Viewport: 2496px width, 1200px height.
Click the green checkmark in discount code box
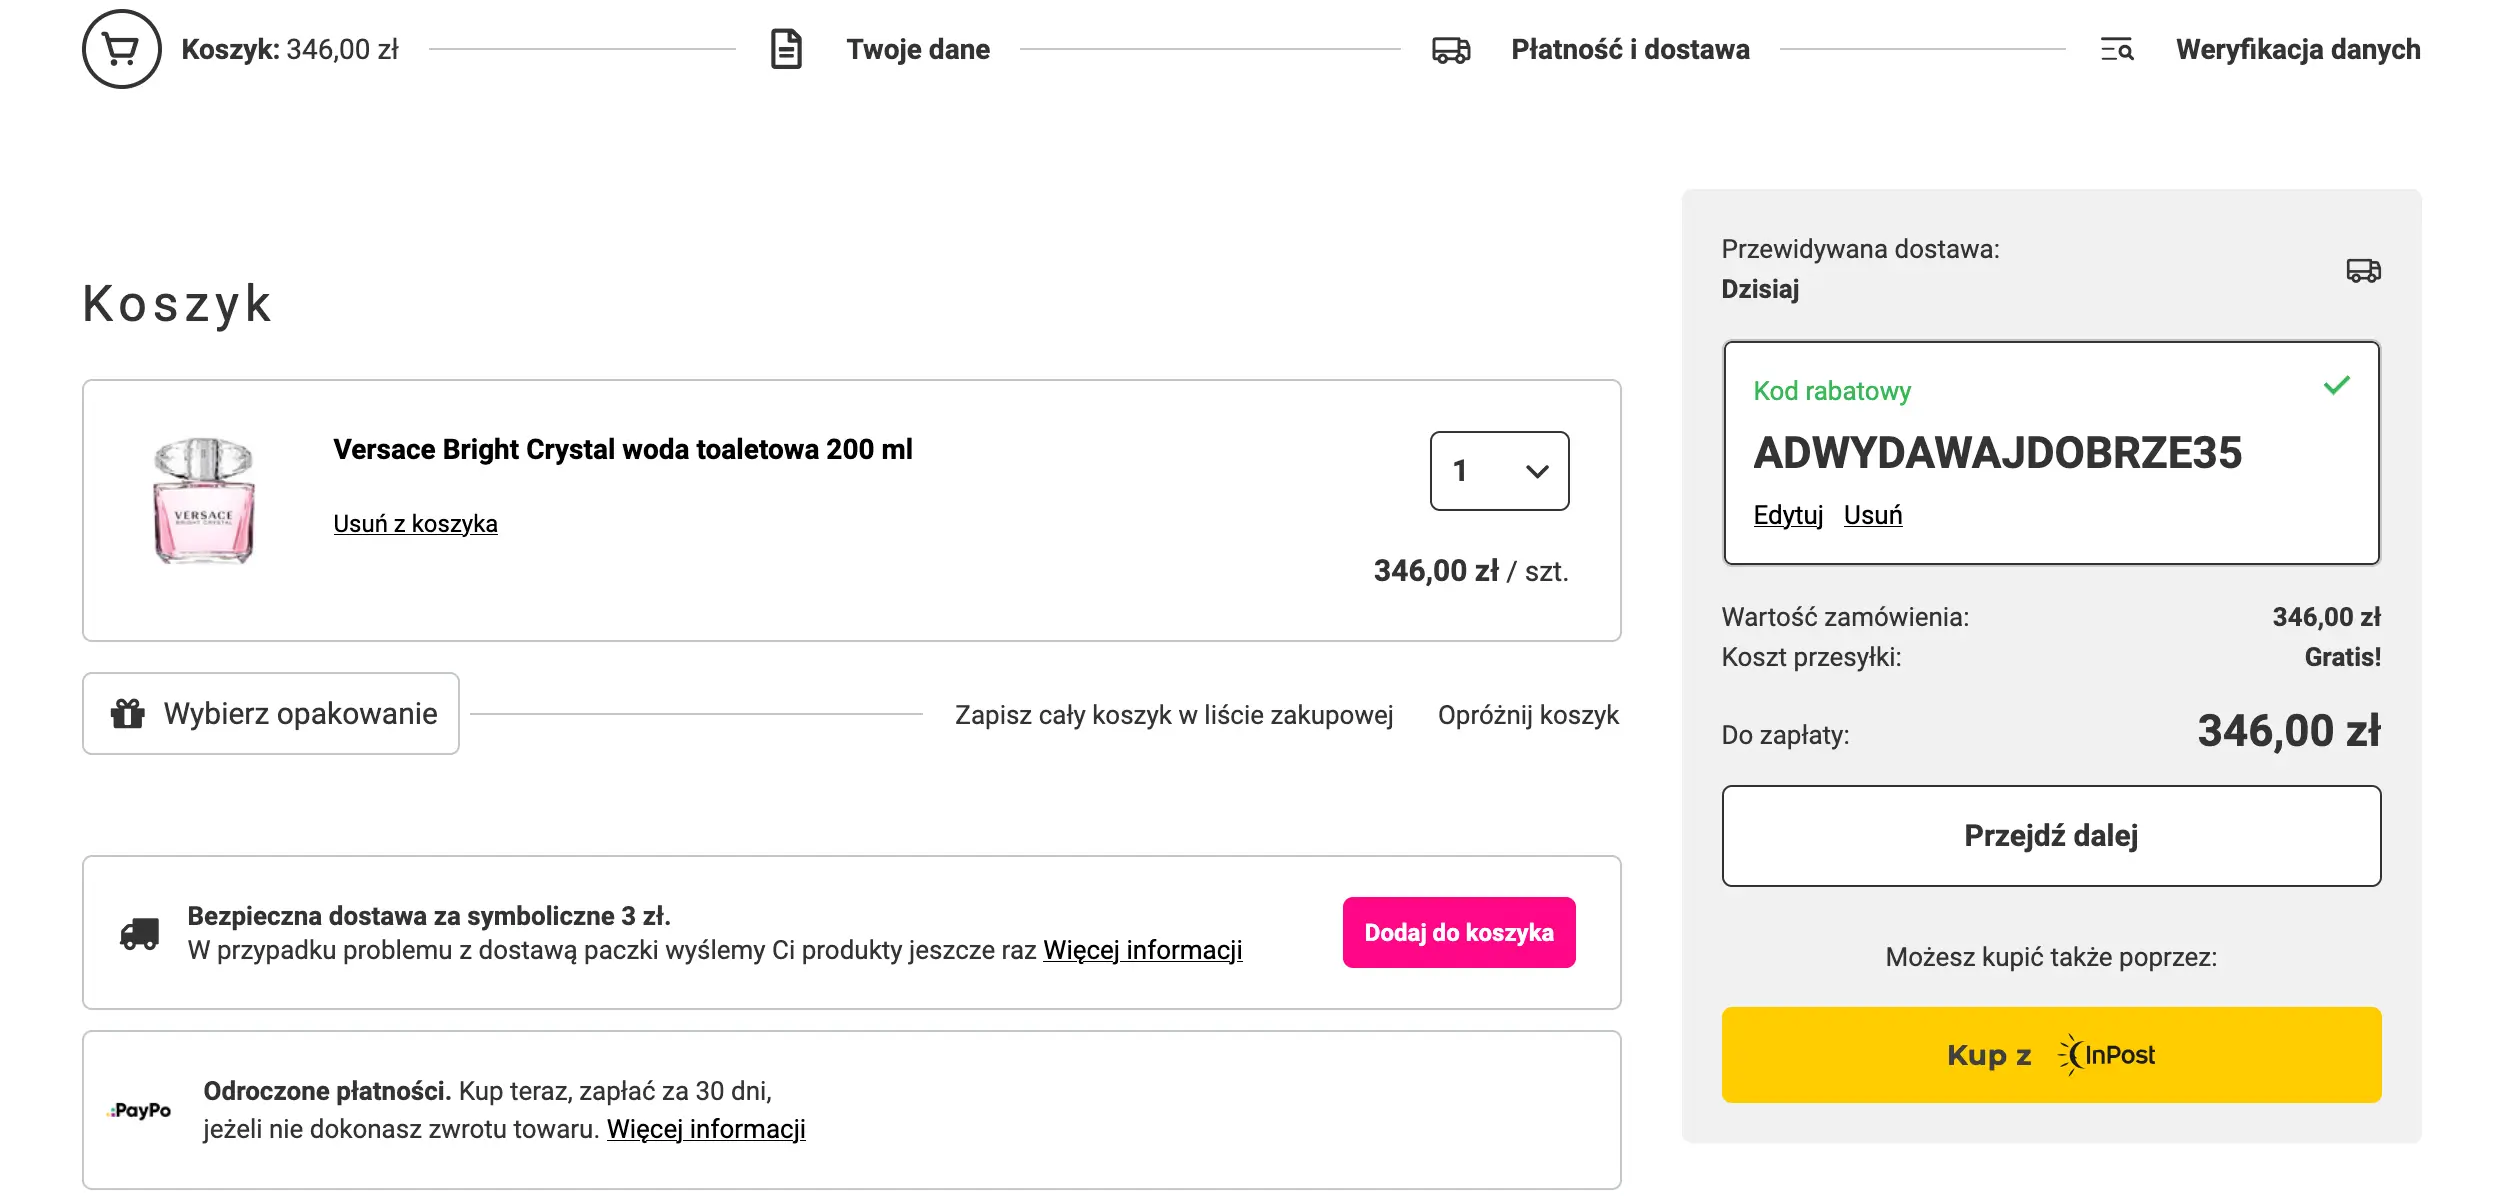(x=2336, y=386)
